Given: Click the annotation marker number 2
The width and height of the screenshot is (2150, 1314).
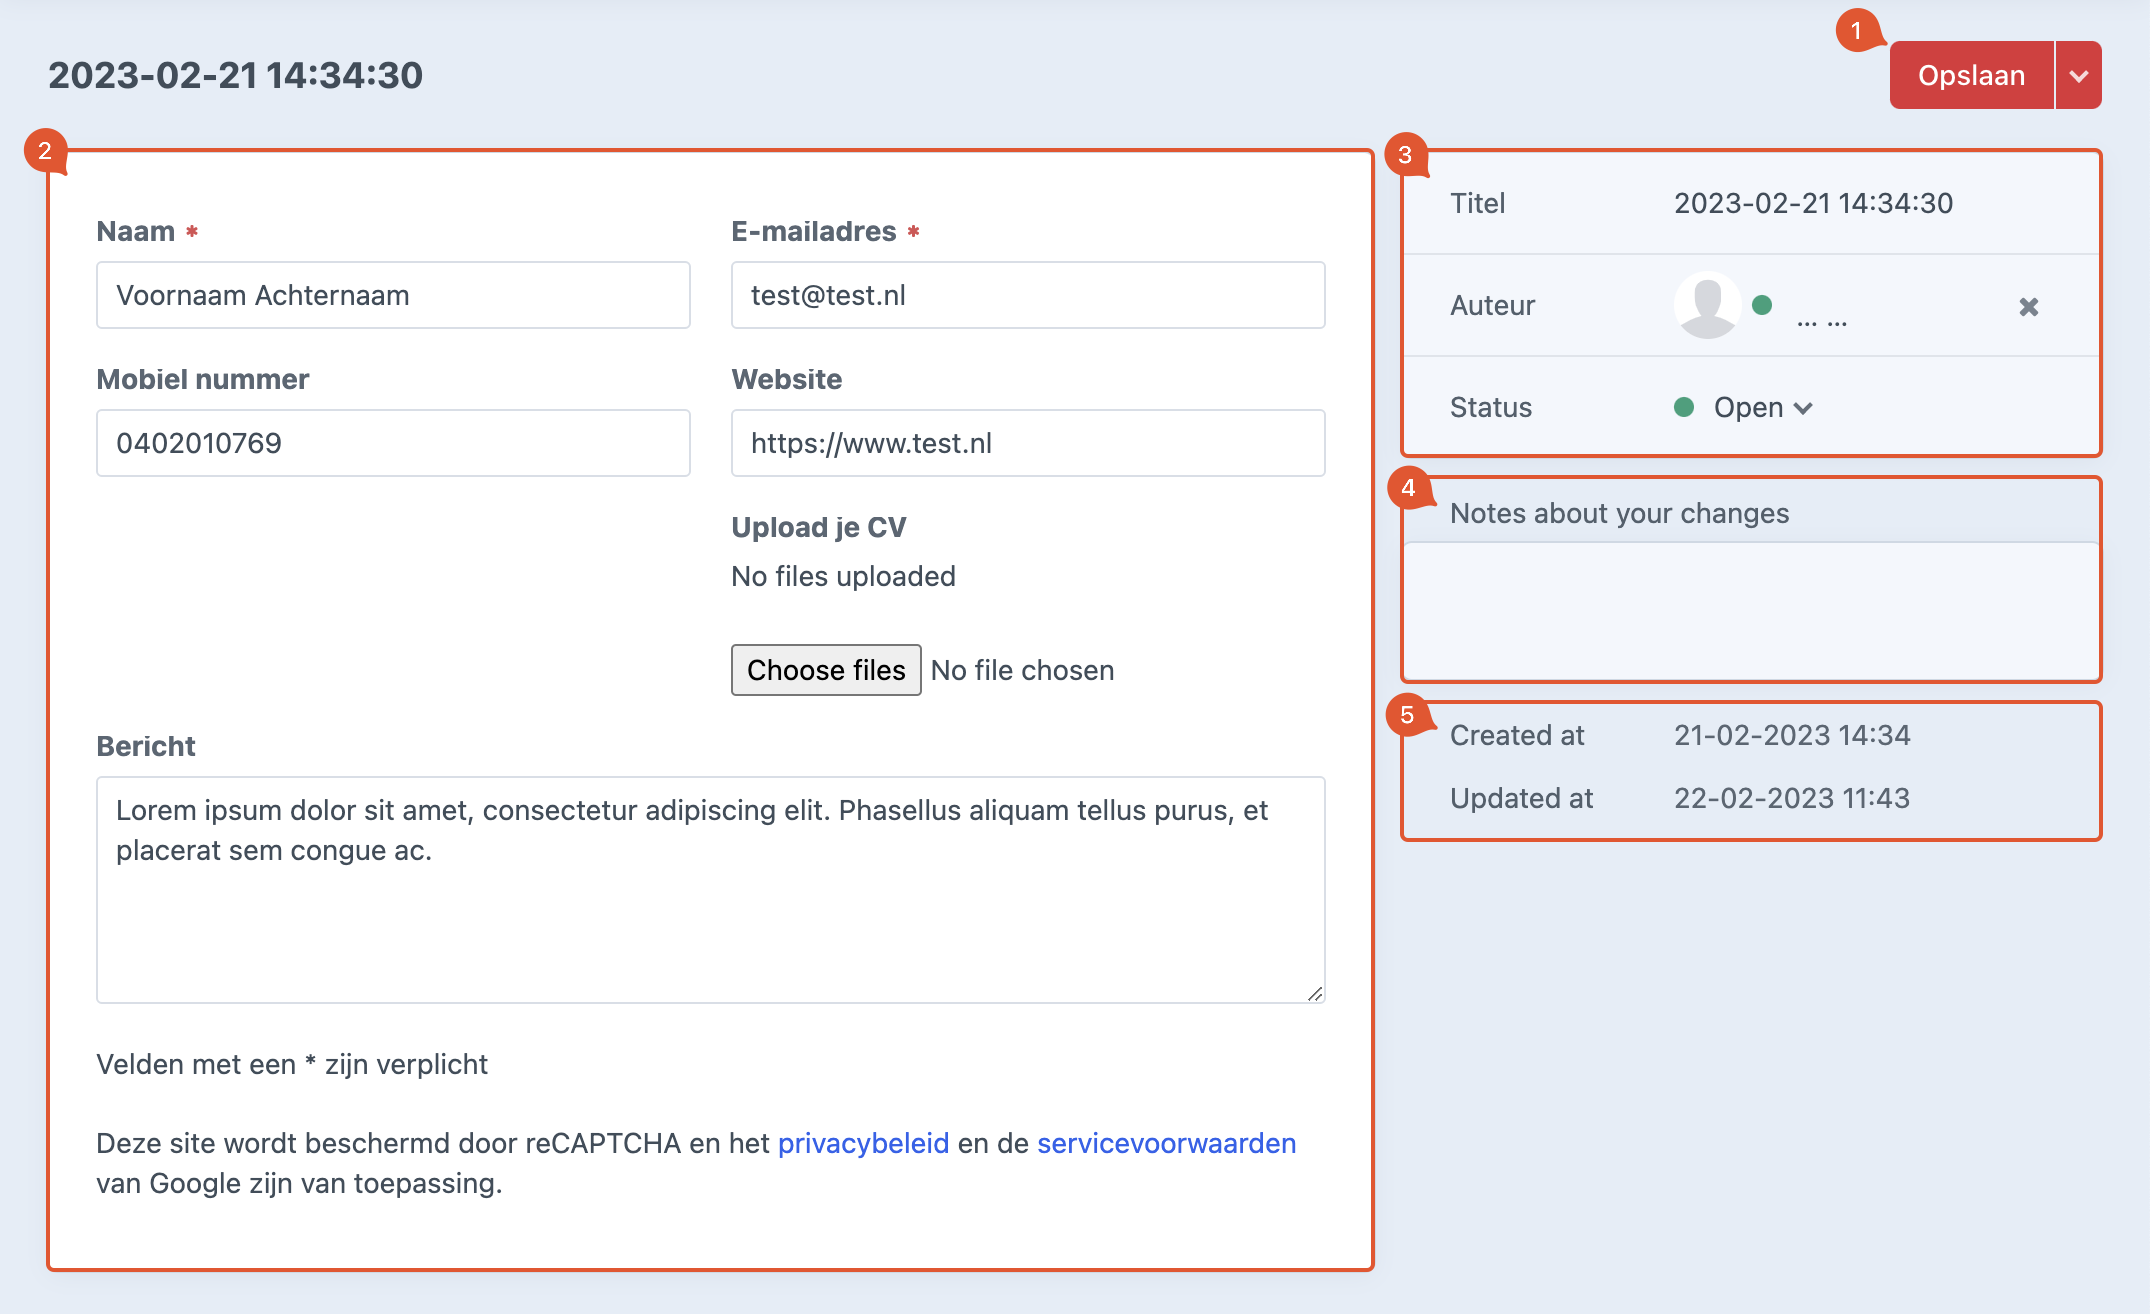Looking at the screenshot, I should pos(44,151).
